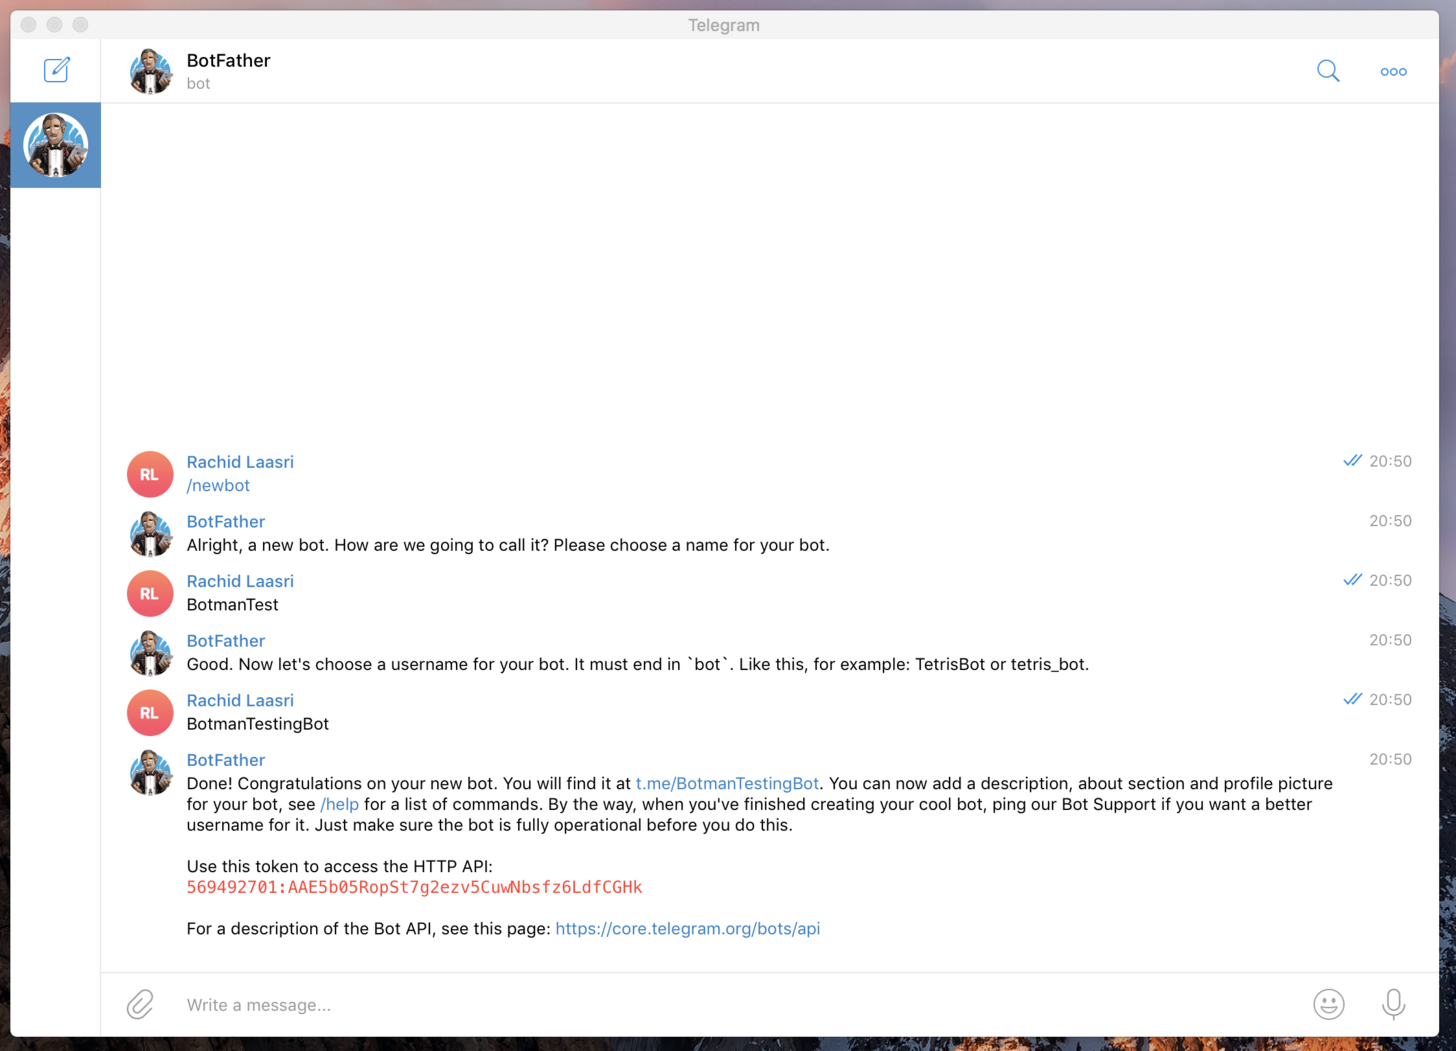The image size is (1456, 1051).
Task: Click the RL avatar beside the /newbot message
Action: click(150, 474)
